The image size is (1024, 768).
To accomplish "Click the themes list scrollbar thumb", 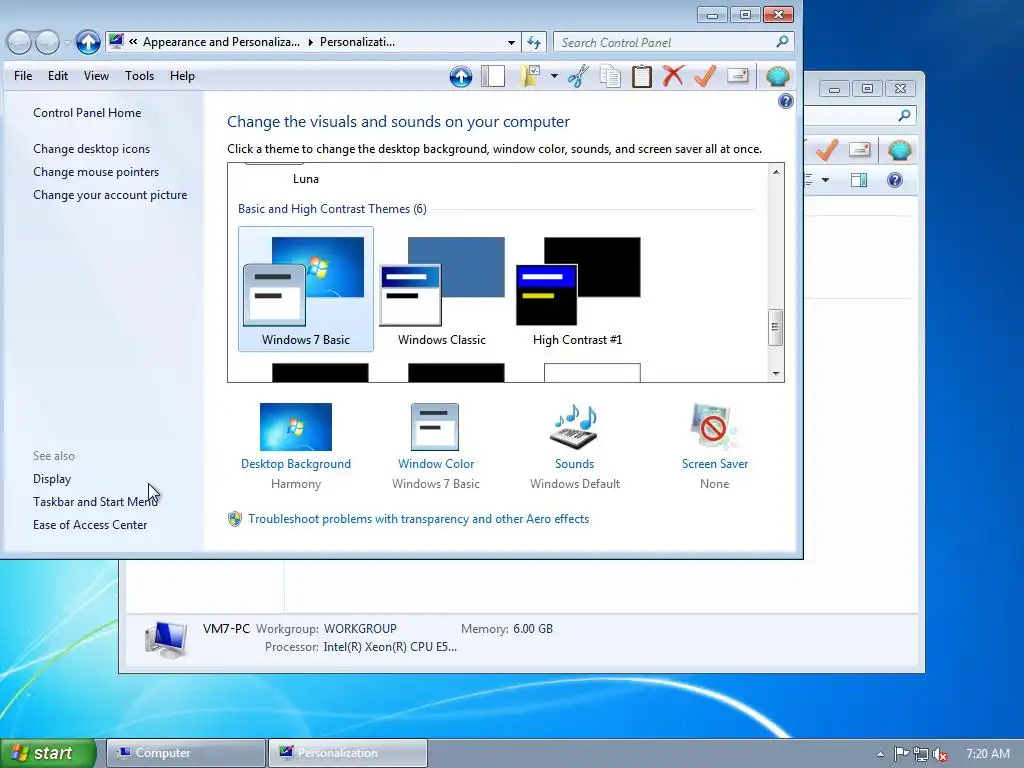I will (x=776, y=327).
